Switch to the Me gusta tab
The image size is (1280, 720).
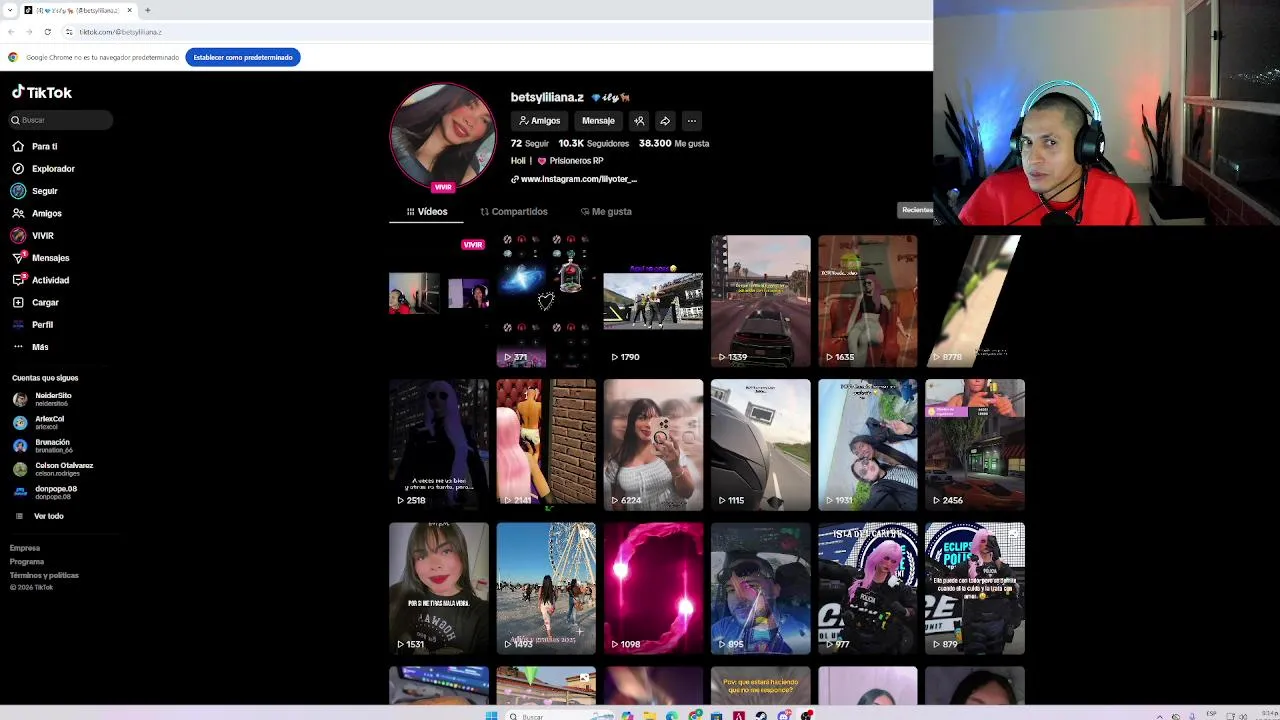click(606, 212)
